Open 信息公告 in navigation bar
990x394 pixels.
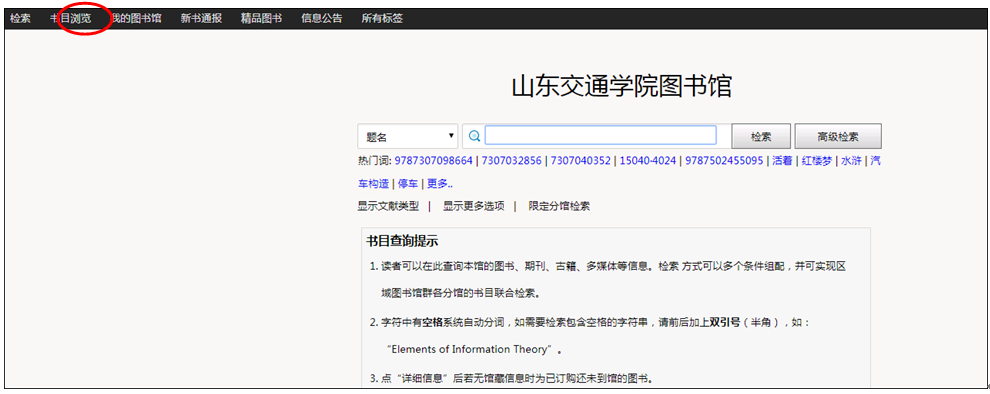[x=322, y=18]
